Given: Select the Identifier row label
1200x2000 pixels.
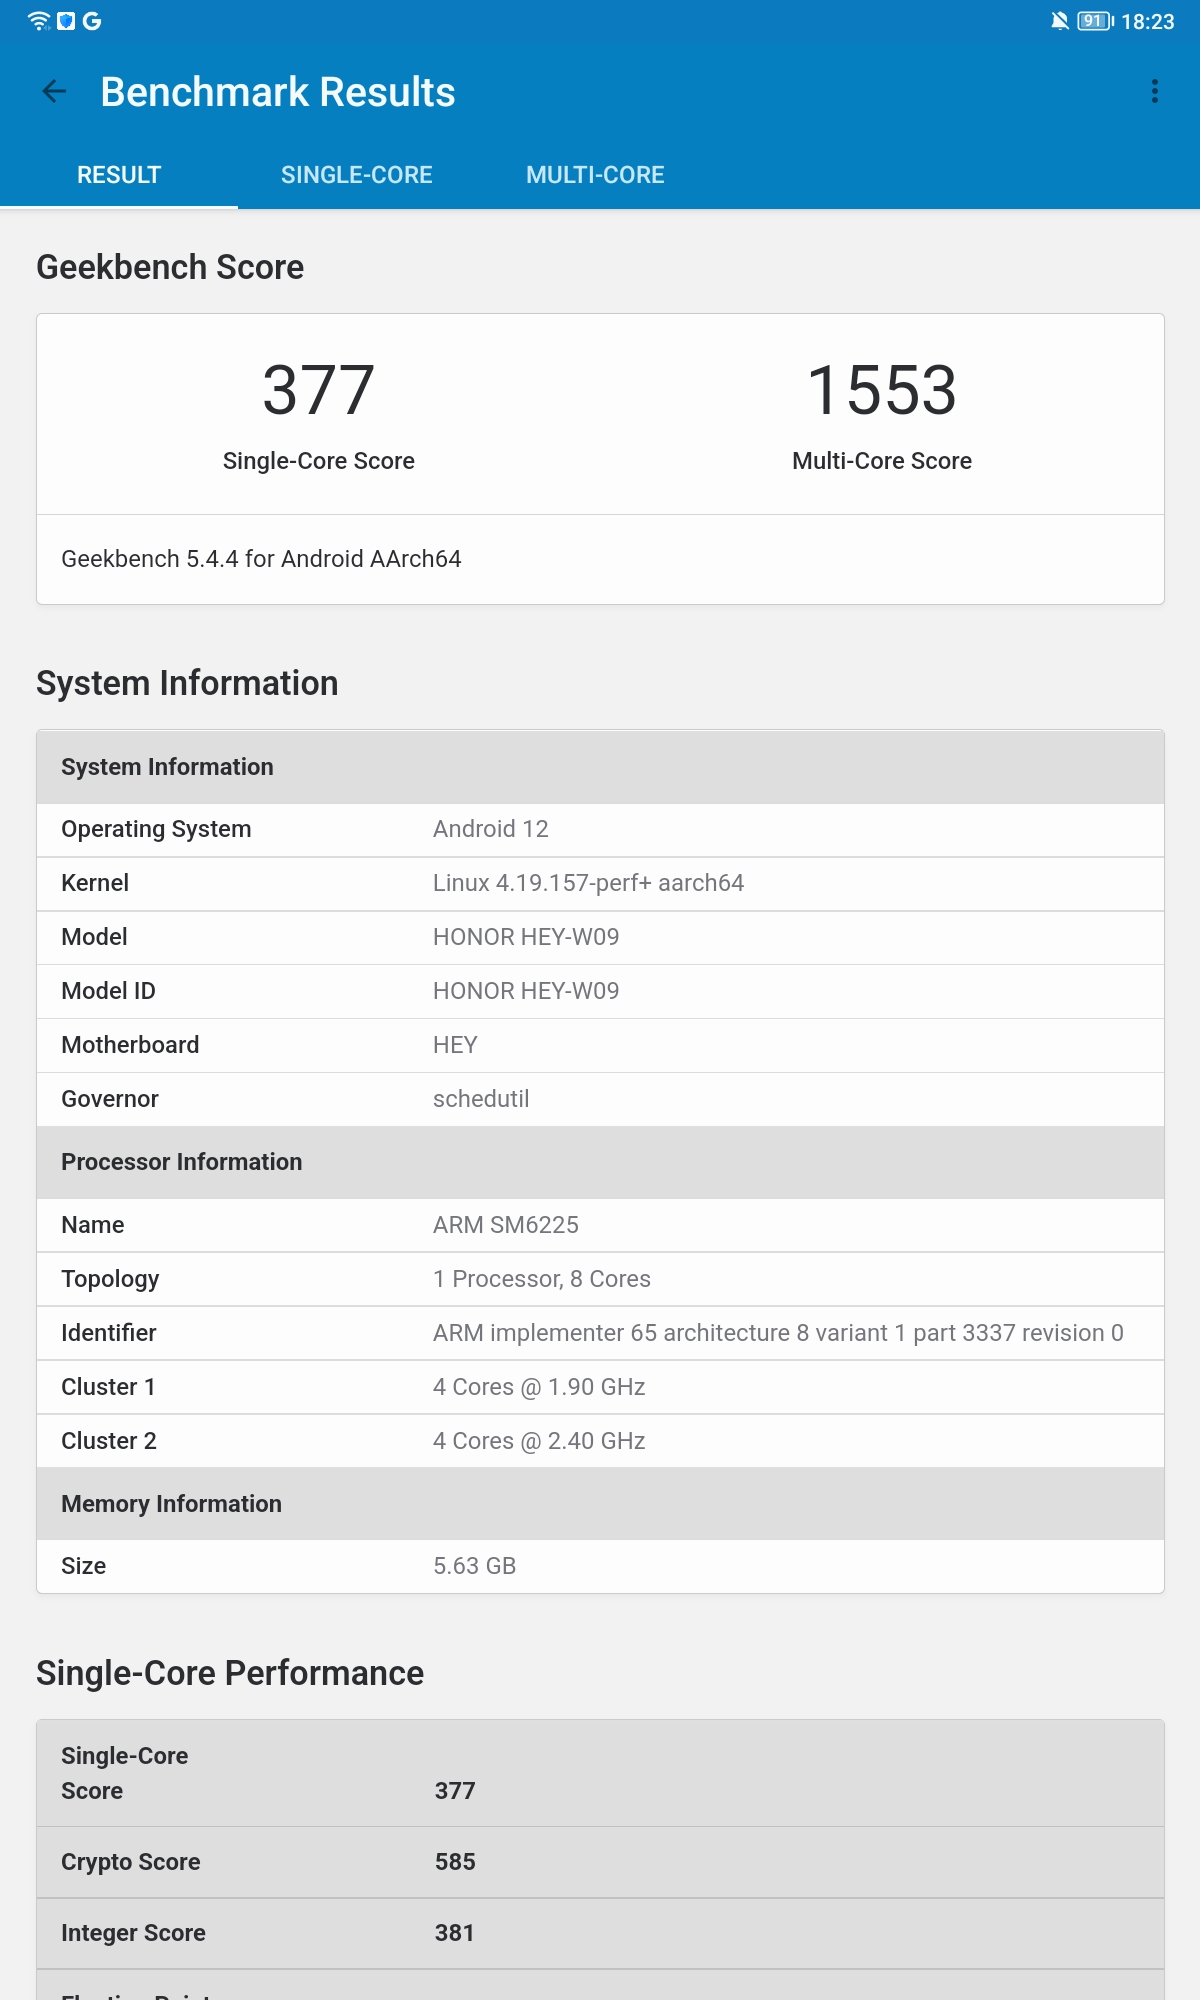Looking at the screenshot, I should pyautogui.click(x=109, y=1333).
